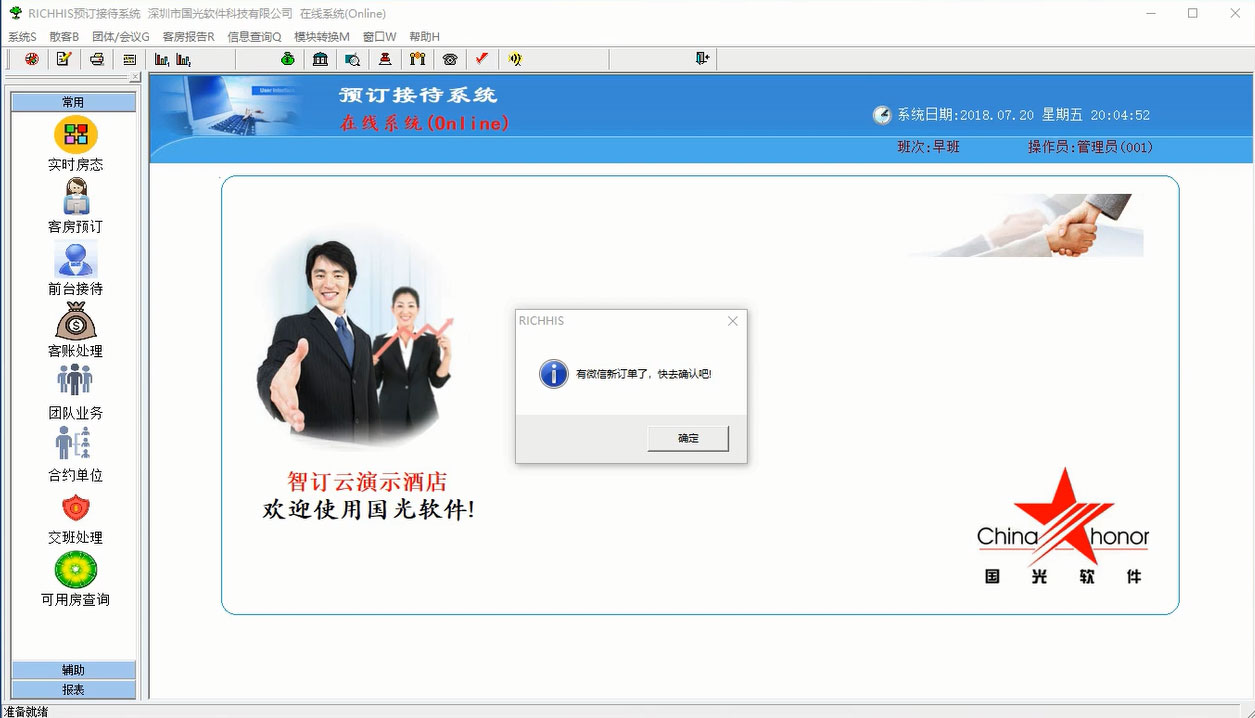Click the red checkmark toolbar icon
This screenshot has height=718, width=1255.
point(482,59)
